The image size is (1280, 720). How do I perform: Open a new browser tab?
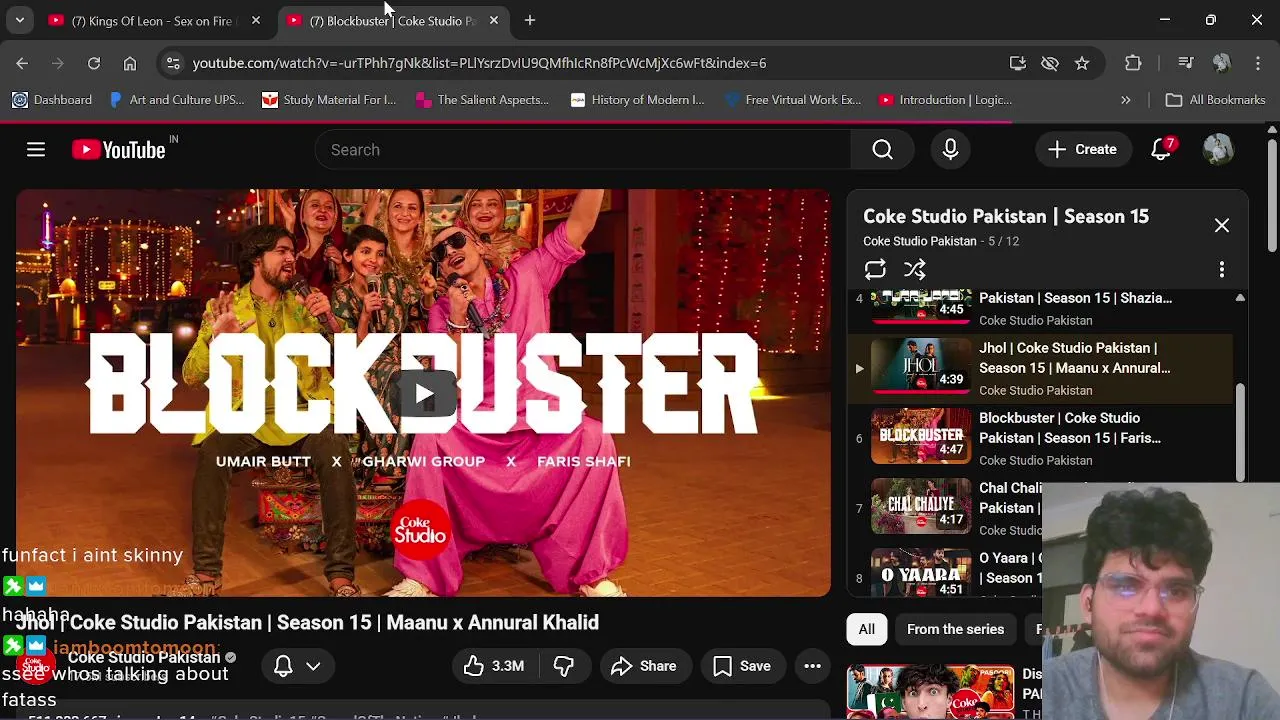(x=530, y=20)
